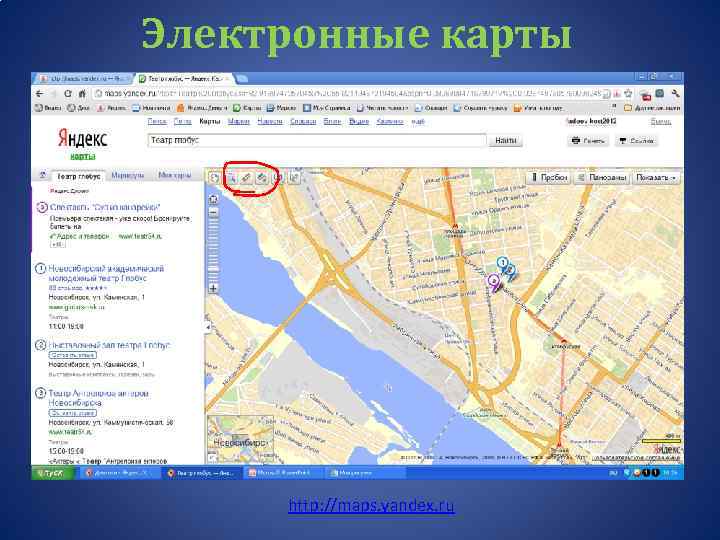Open the http://maps.yandex.ru slide hyperlink

coord(371,506)
